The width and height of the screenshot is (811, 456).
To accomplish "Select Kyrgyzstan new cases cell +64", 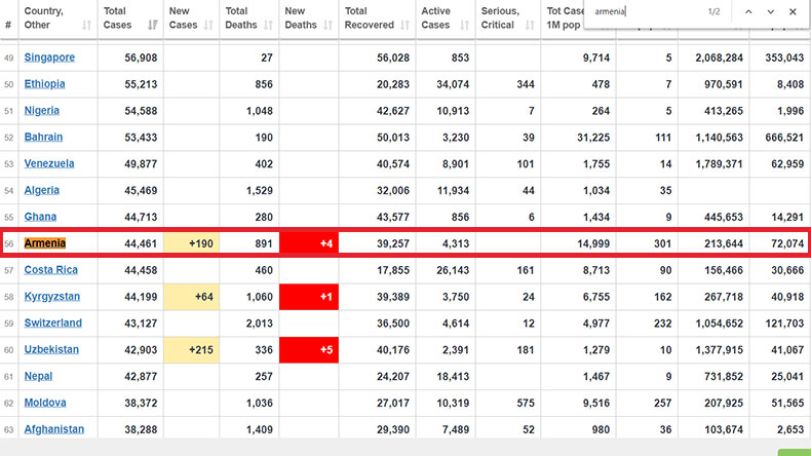I will coord(191,297).
